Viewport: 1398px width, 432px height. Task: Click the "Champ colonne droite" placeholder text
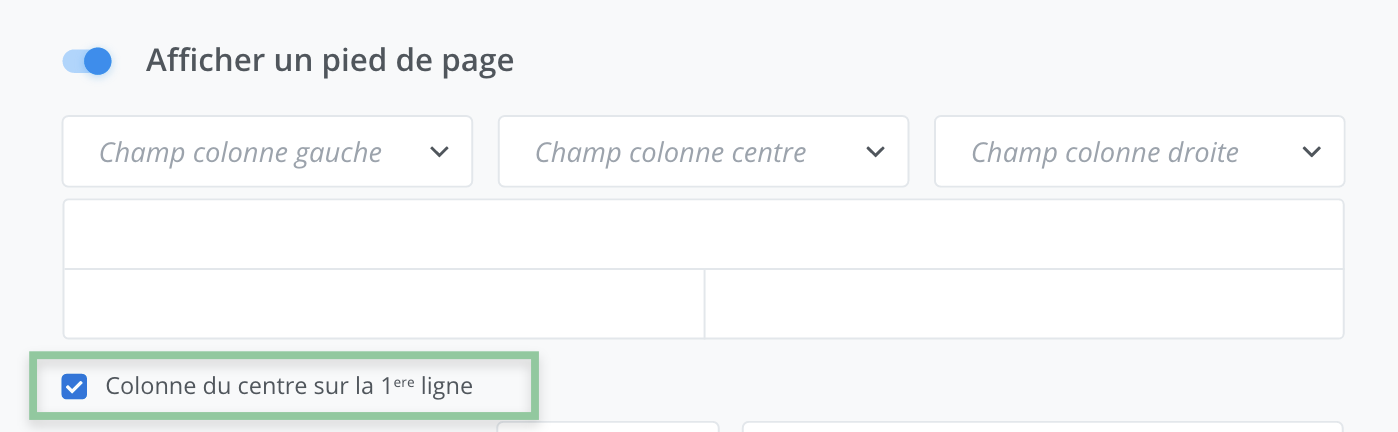[x=1105, y=152]
